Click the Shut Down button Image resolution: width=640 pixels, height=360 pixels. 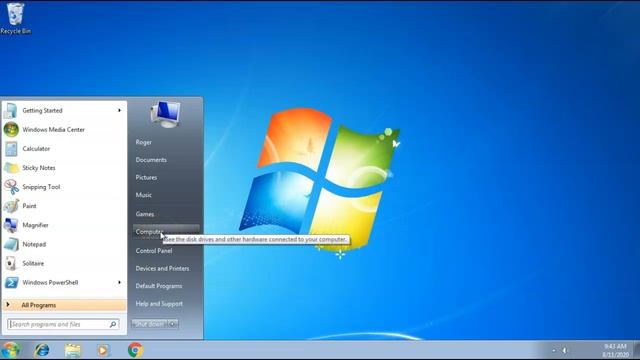point(149,324)
